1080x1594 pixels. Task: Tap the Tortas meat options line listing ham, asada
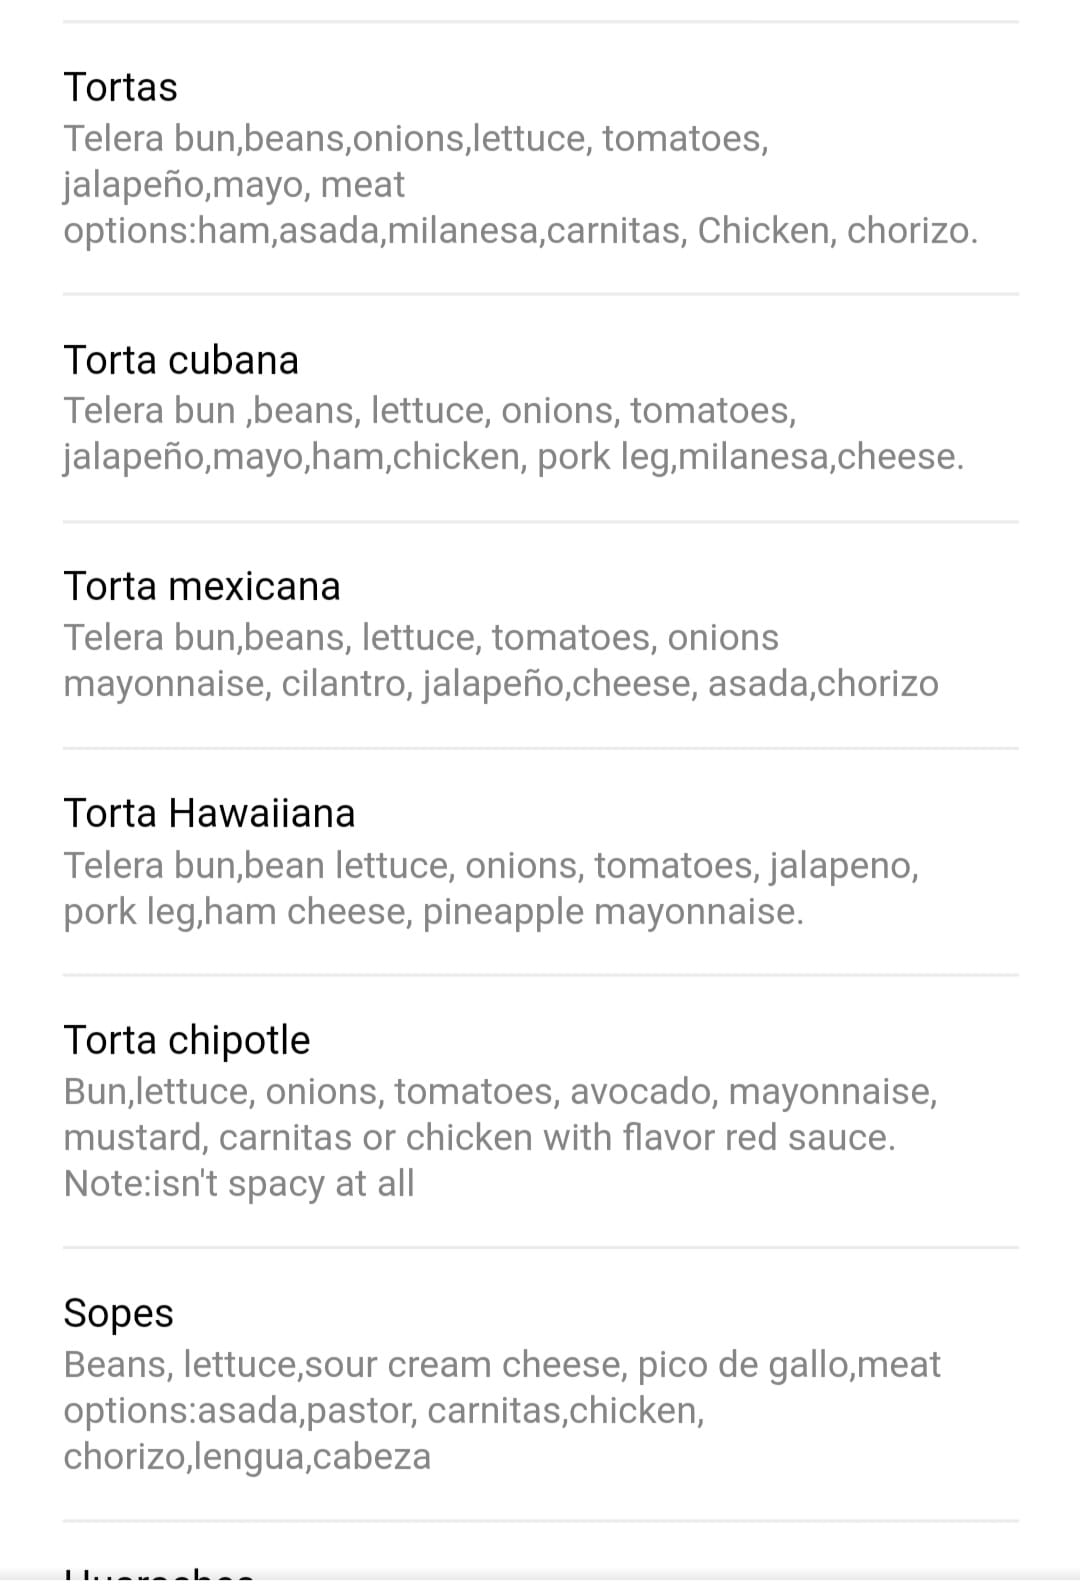[x=520, y=231]
